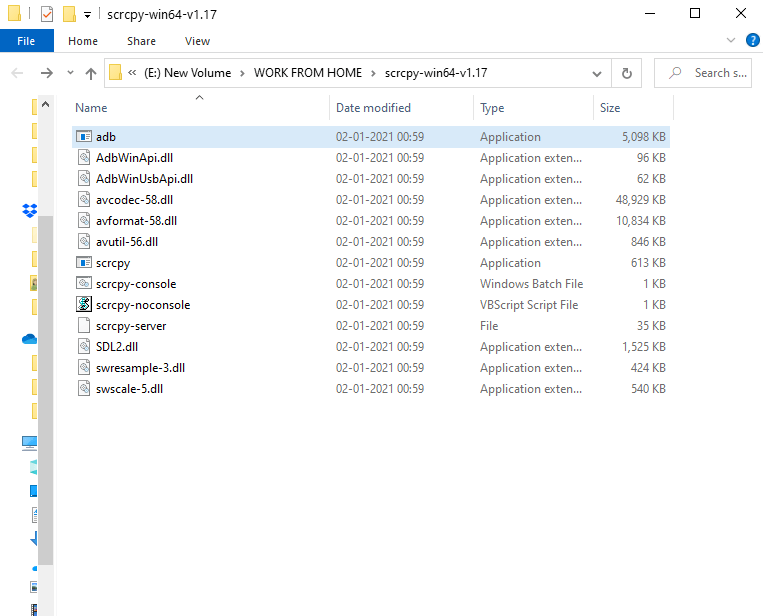This screenshot has width=763, height=616.
Task: Click the 1,525 KB size value
Action: [644, 347]
